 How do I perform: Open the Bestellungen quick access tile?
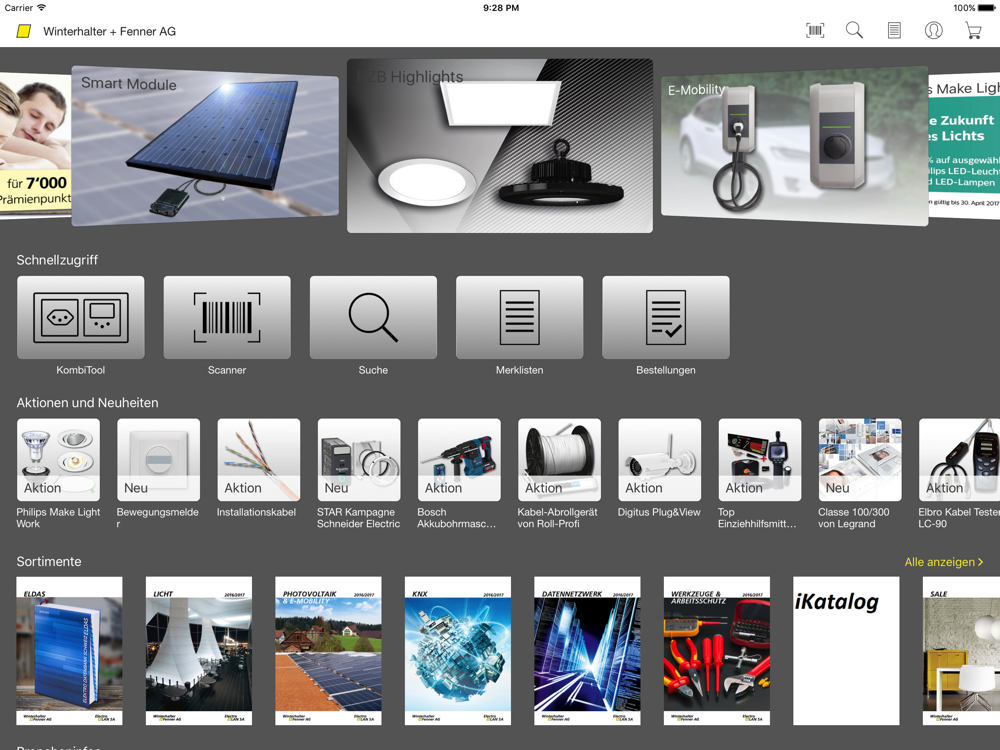(666, 318)
